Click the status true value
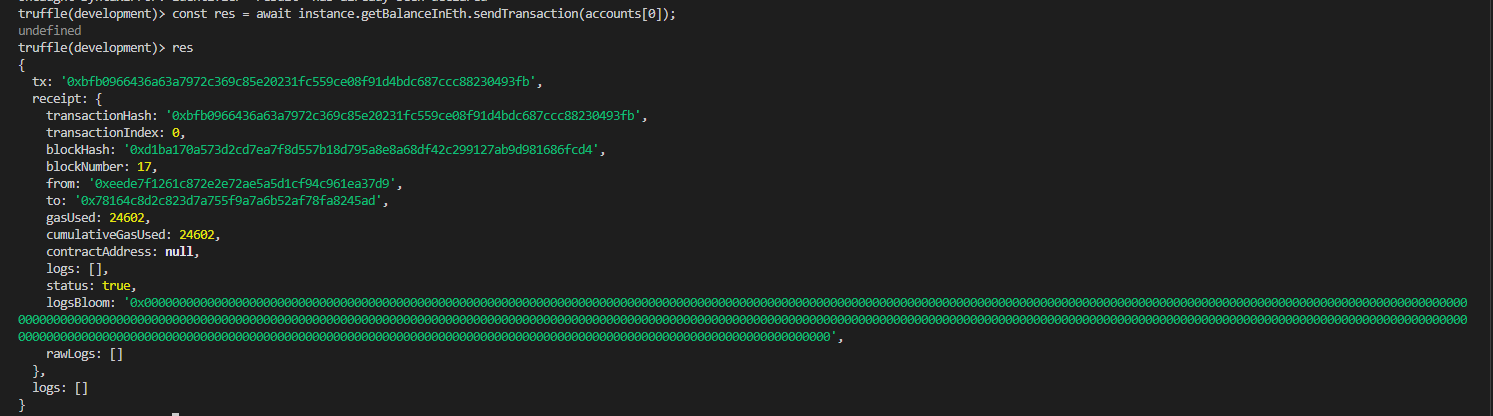This screenshot has height=416, width=1493. pyautogui.click(x=116, y=286)
